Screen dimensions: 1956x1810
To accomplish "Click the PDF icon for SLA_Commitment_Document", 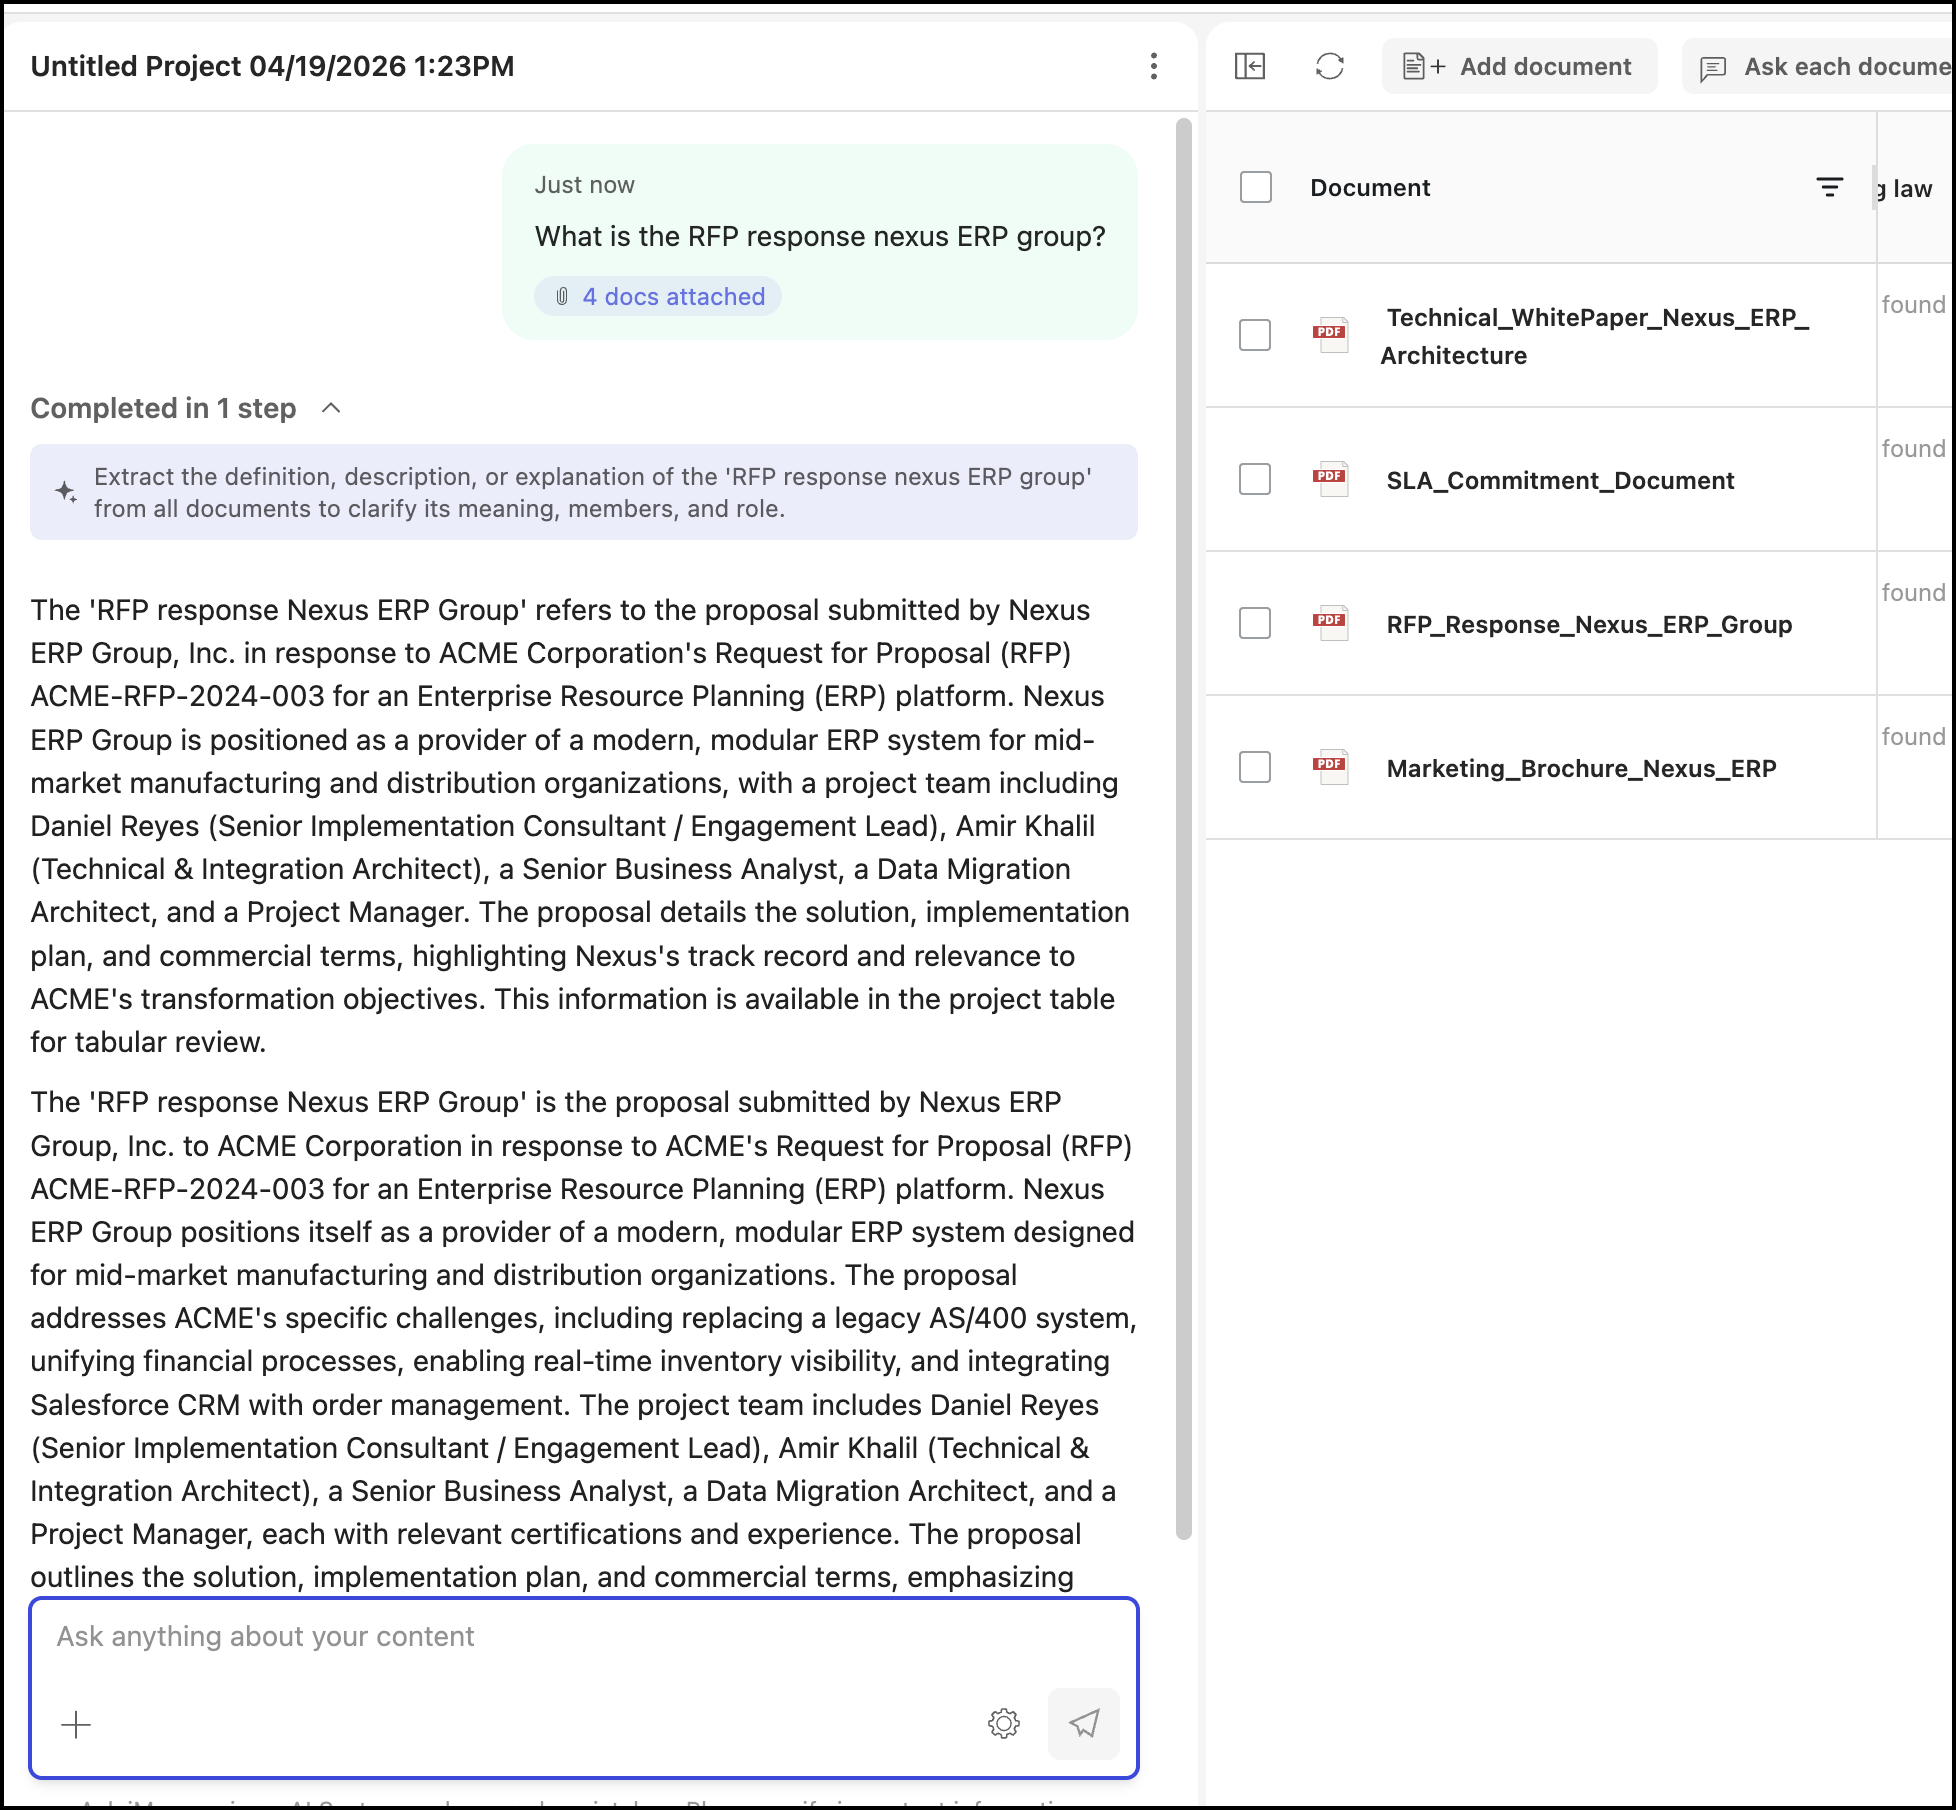I will pyautogui.click(x=1330, y=477).
